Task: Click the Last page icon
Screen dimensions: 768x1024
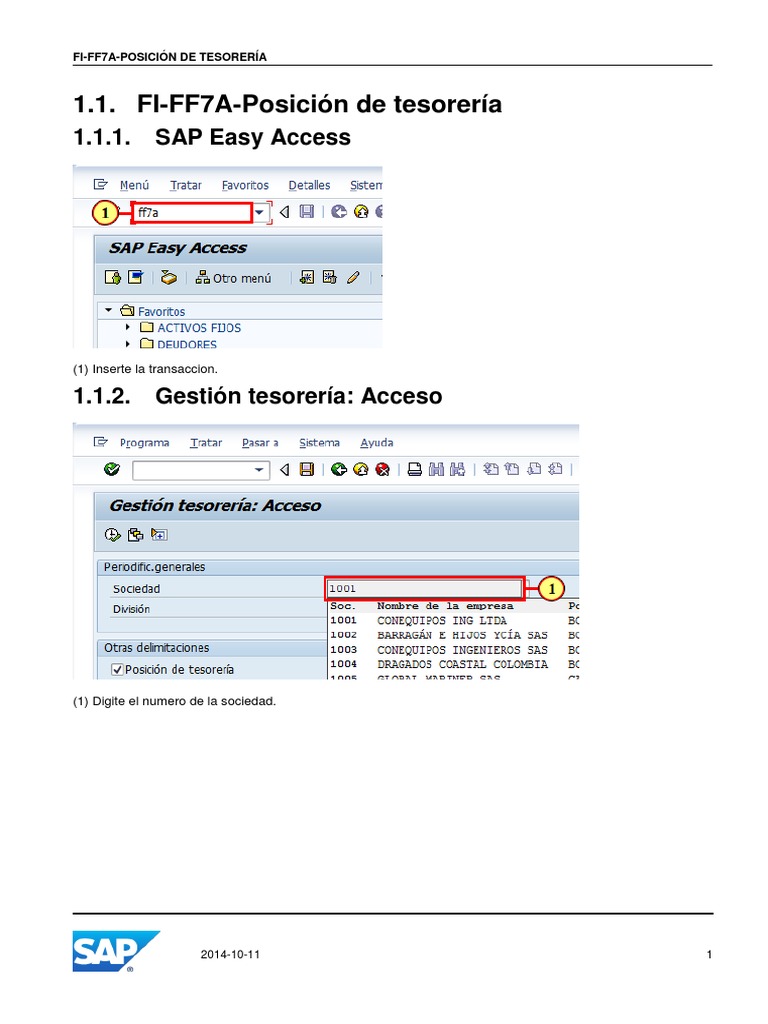Action: pyautogui.click(x=556, y=469)
